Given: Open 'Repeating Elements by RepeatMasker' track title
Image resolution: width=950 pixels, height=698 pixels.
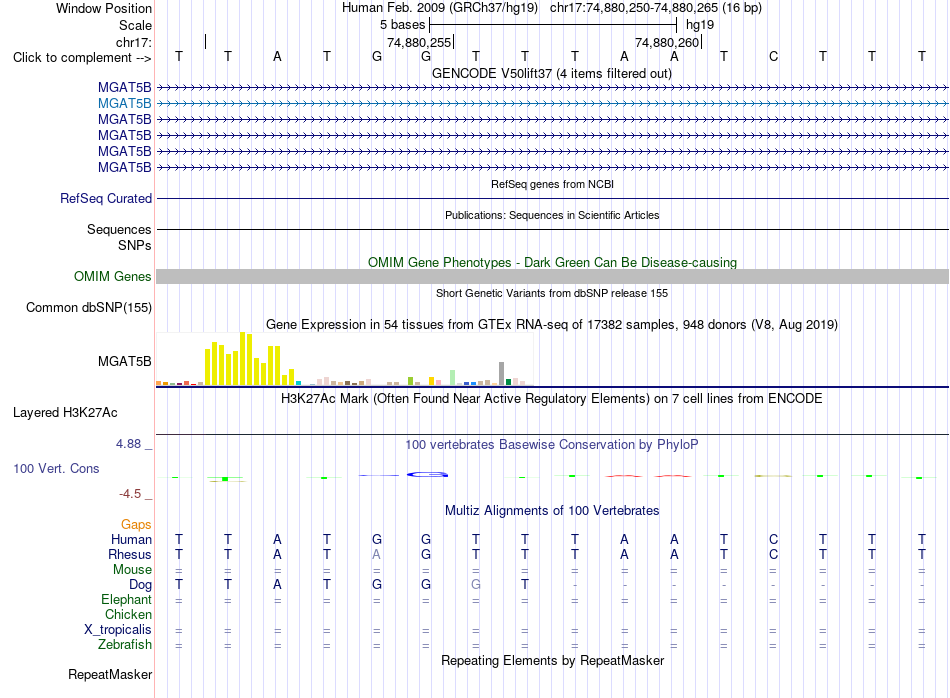Looking at the screenshot, I should click(552, 660).
